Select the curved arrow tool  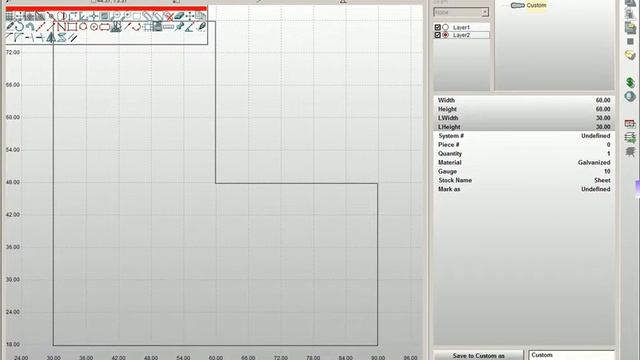pyautogui.click(x=30, y=27)
